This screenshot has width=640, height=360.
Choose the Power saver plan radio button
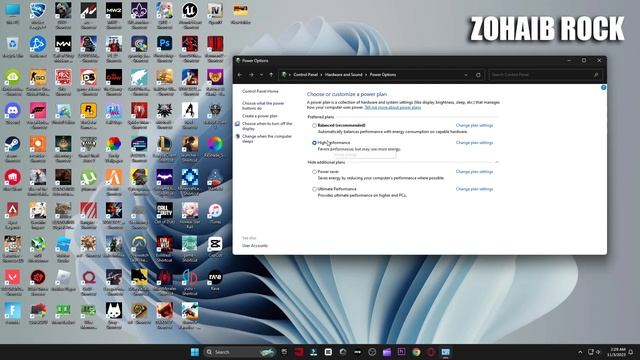(314, 172)
